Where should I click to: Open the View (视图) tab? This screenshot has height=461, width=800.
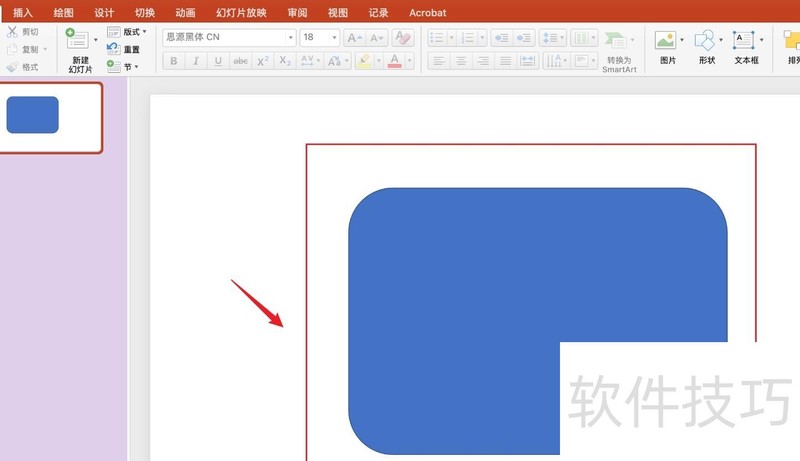pyautogui.click(x=338, y=13)
